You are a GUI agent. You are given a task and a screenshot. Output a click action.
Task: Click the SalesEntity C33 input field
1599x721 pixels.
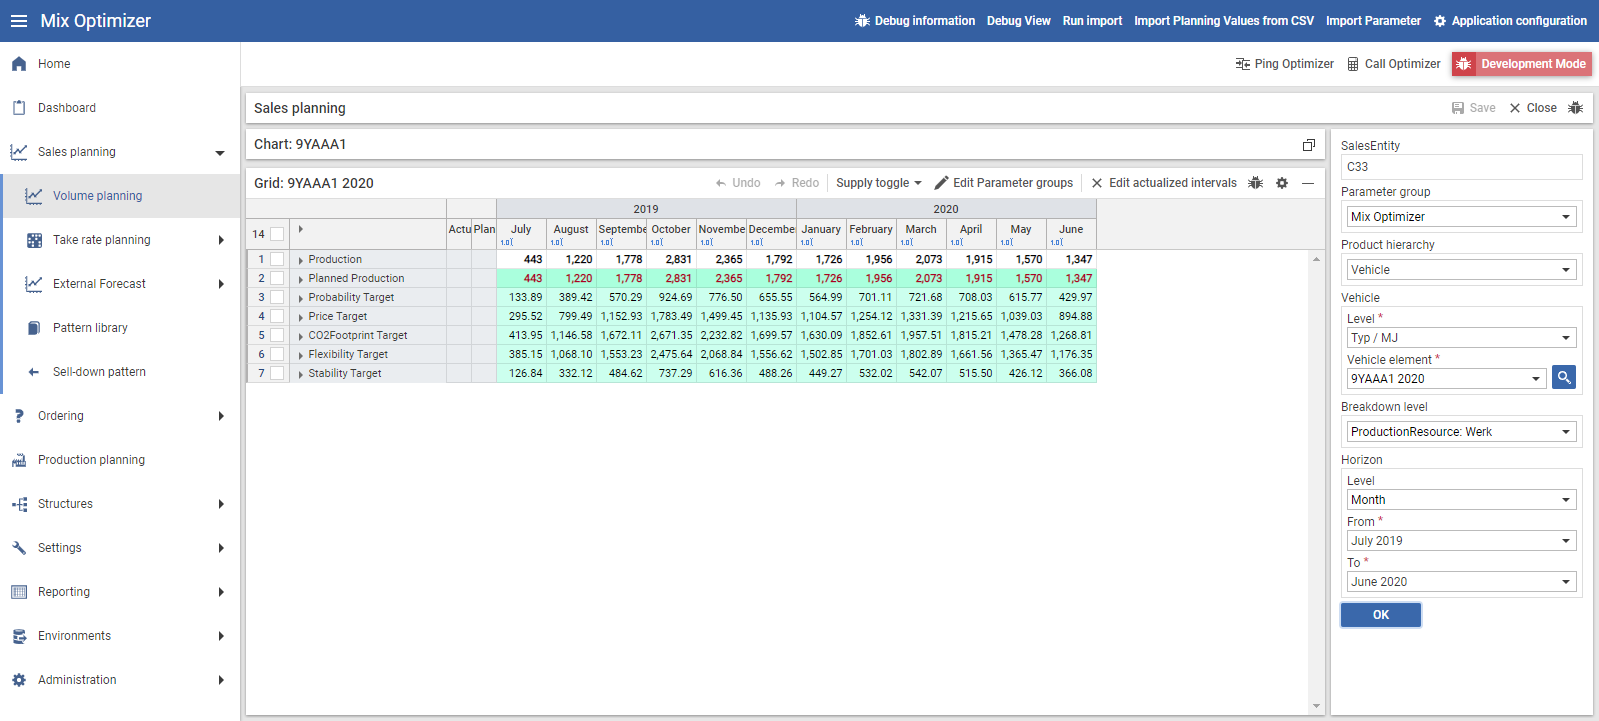(1461, 167)
